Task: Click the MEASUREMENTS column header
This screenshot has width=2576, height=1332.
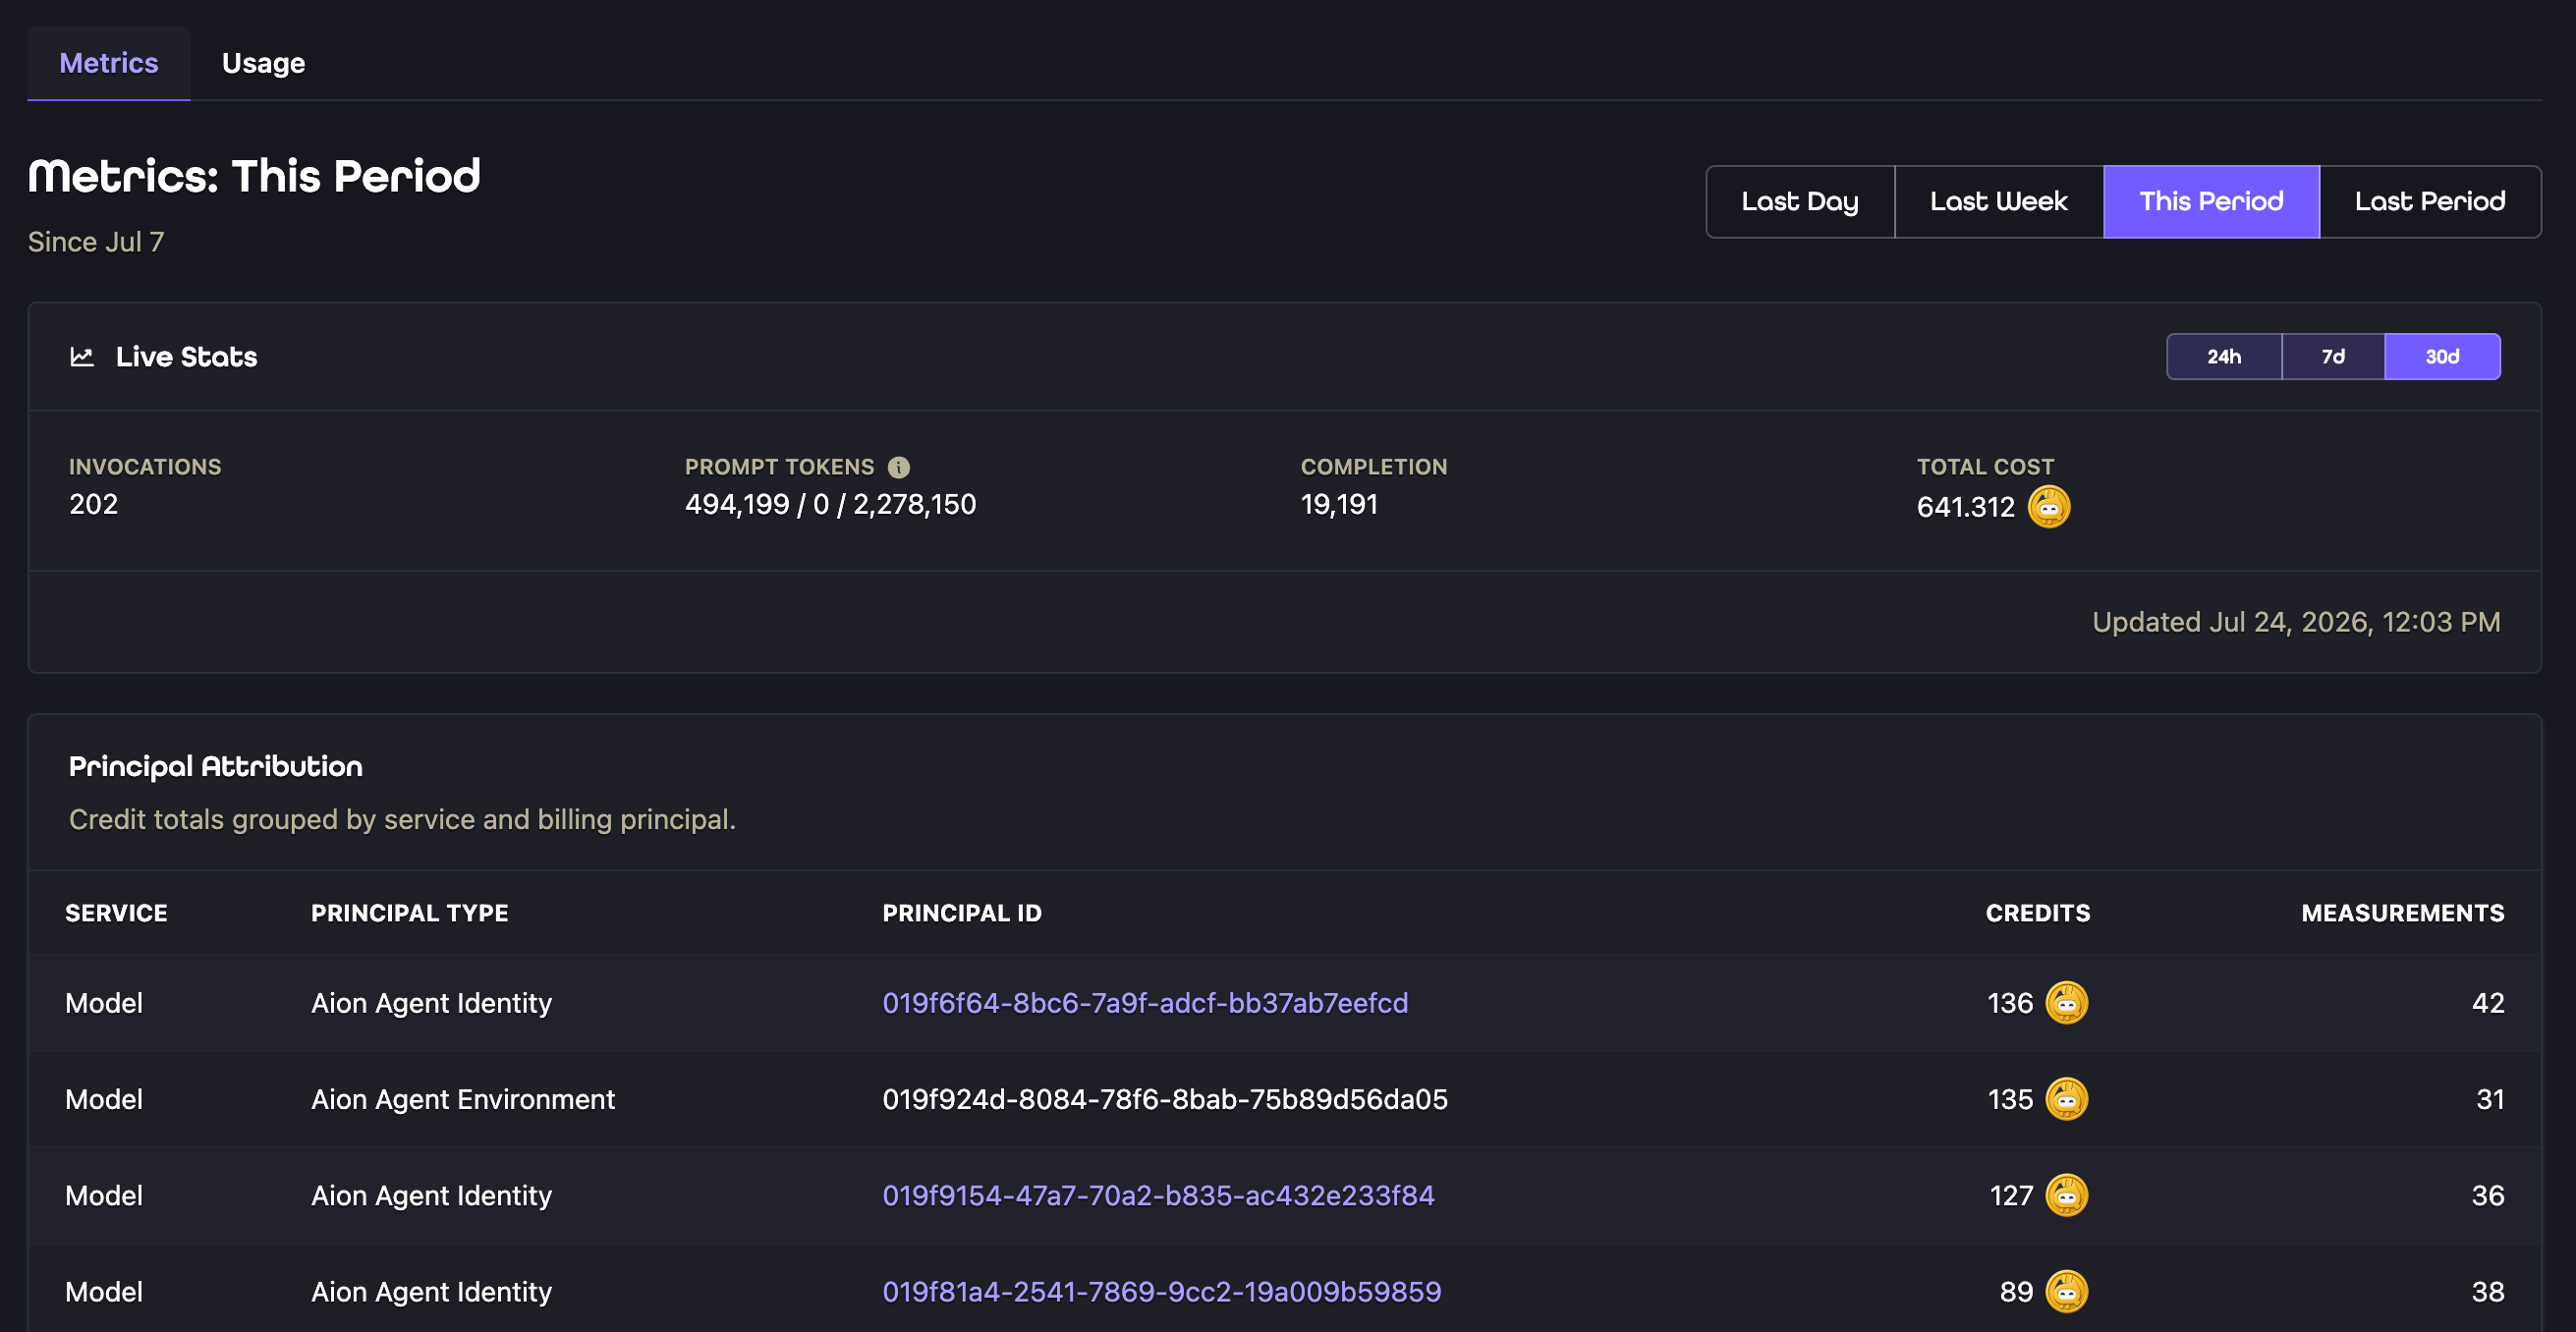Action: (x=2402, y=913)
